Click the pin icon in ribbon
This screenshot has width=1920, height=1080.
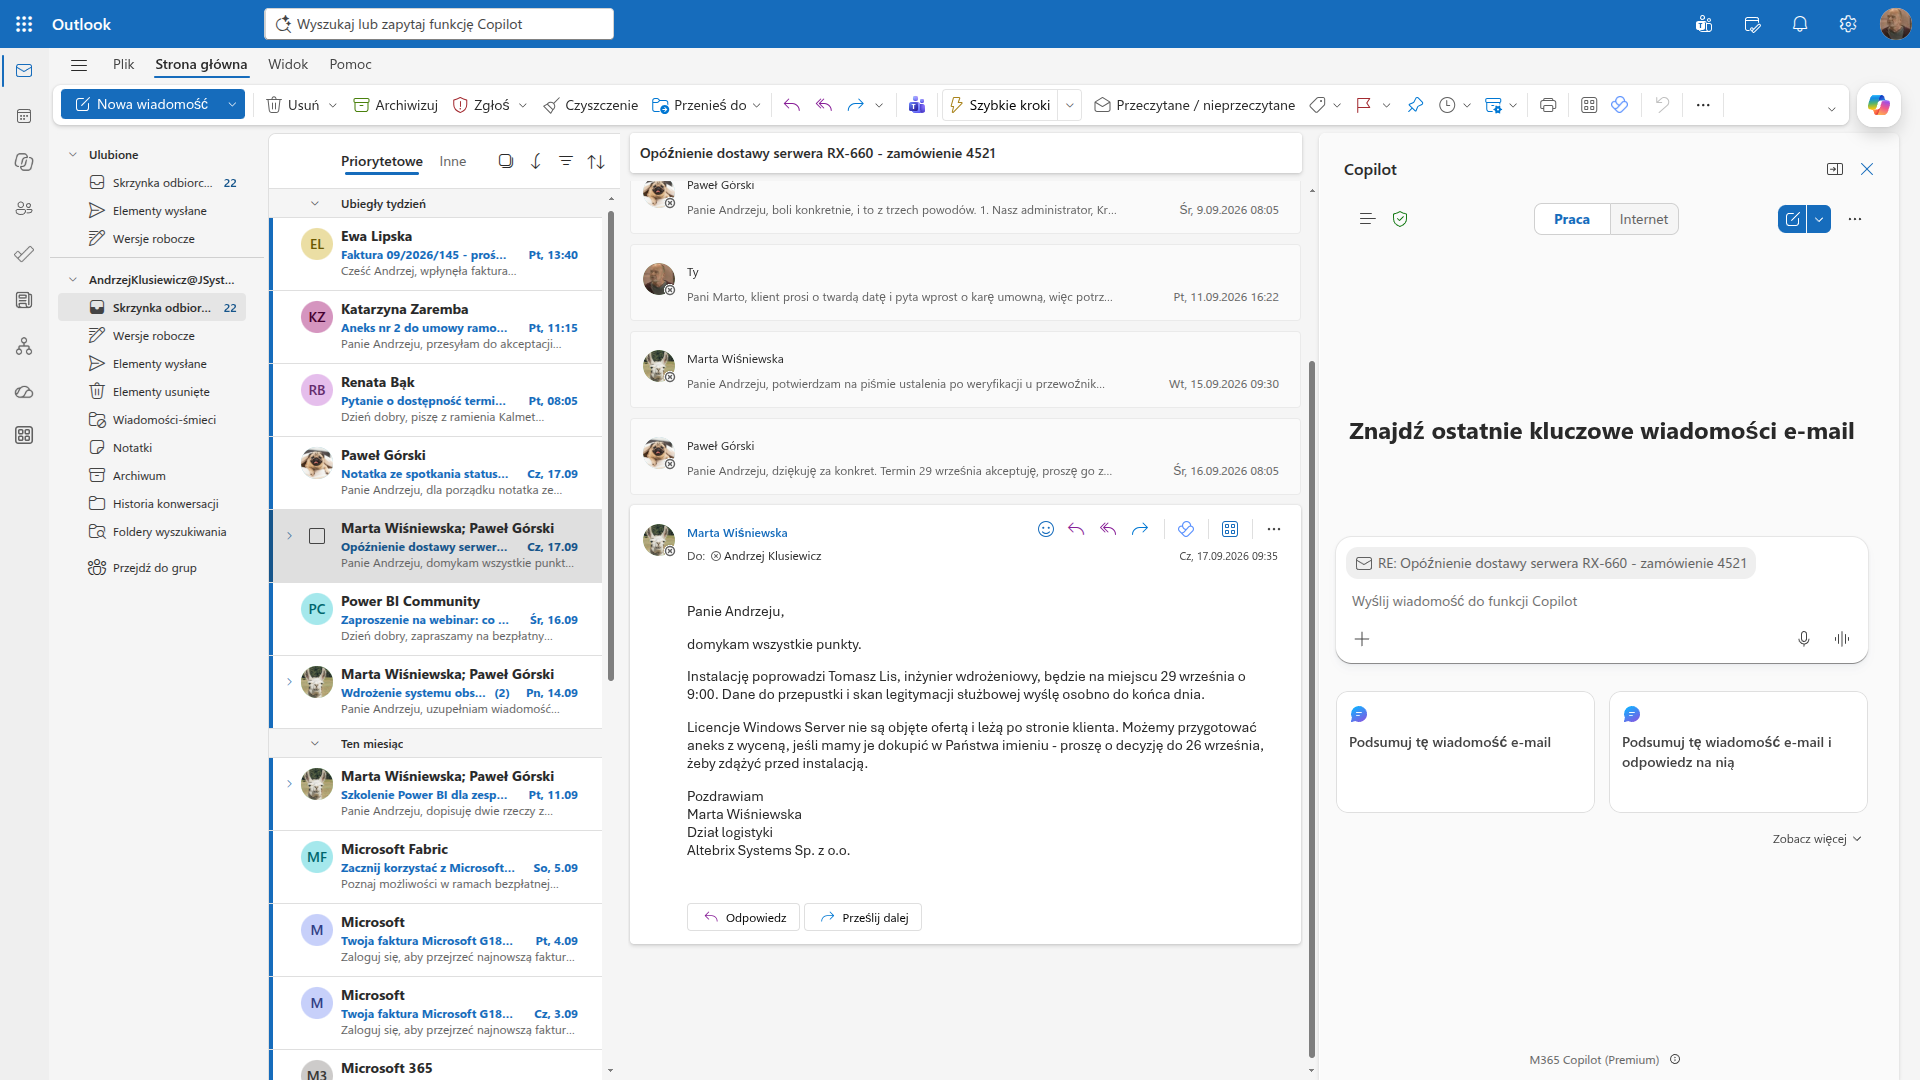[1415, 105]
